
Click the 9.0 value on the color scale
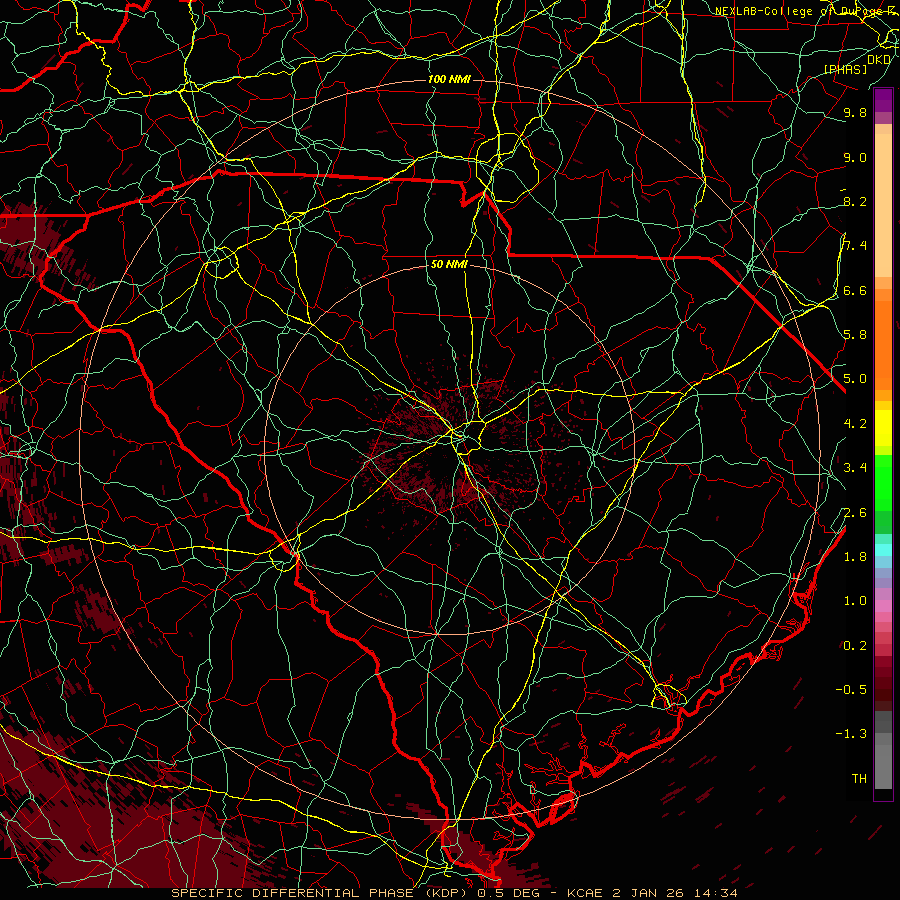pyautogui.click(x=855, y=157)
